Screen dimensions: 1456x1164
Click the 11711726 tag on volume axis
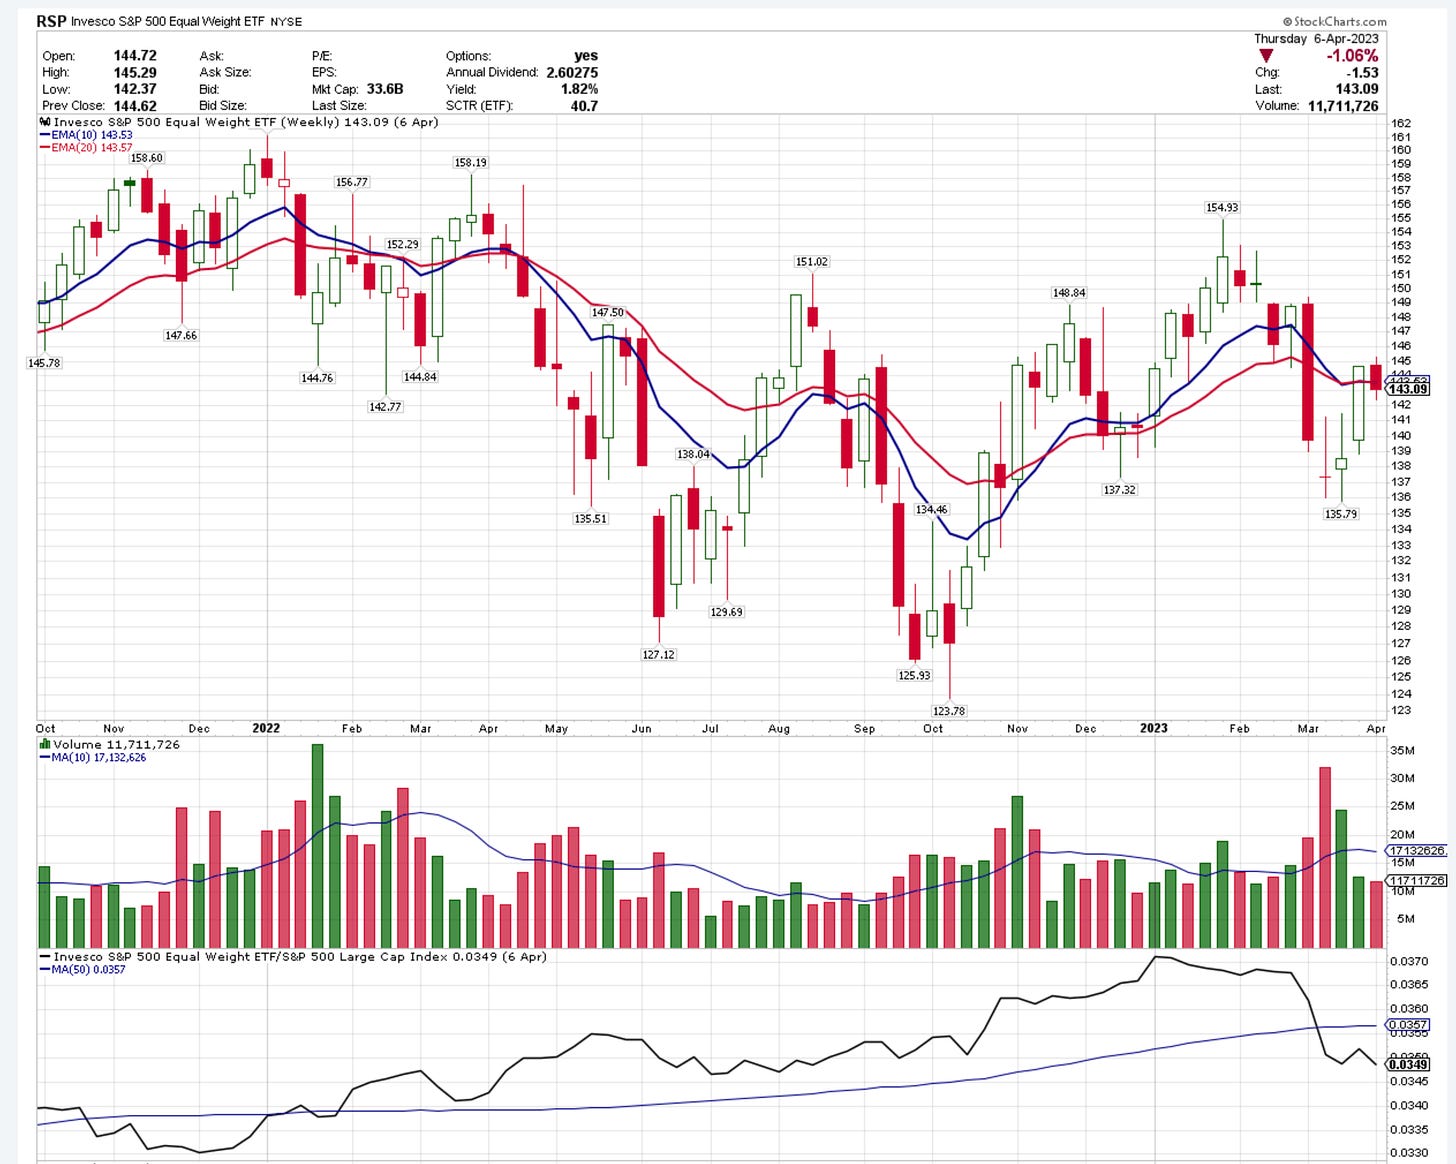point(1416,881)
